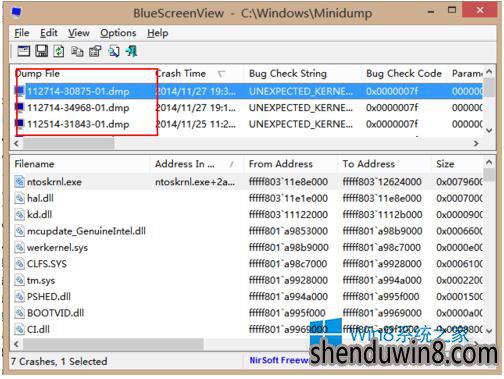Click the file icon beside mcupdate_GenuineIntel.dll
This screenshot has height=379, width=504.
(x=20, y=231)
